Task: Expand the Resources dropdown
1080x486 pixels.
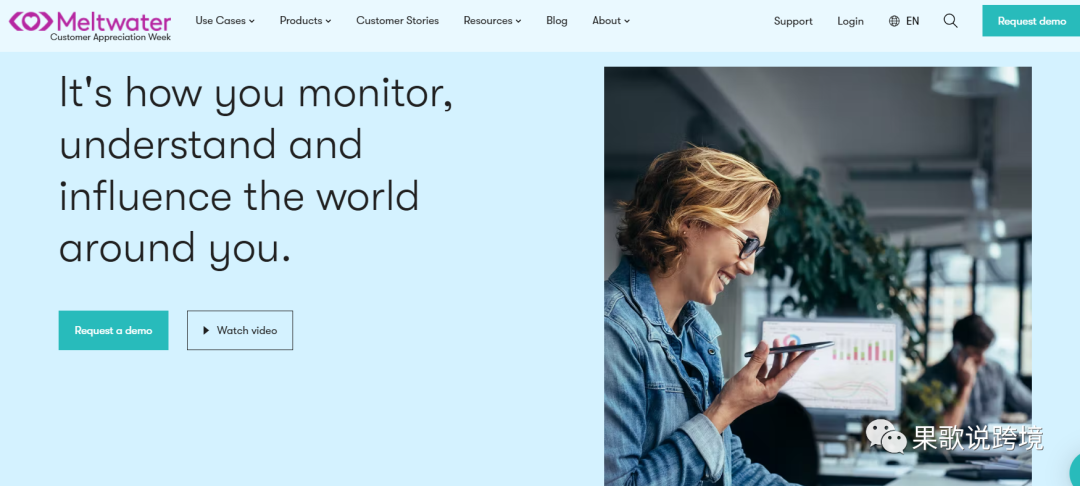Action: (x=492, y=21)
